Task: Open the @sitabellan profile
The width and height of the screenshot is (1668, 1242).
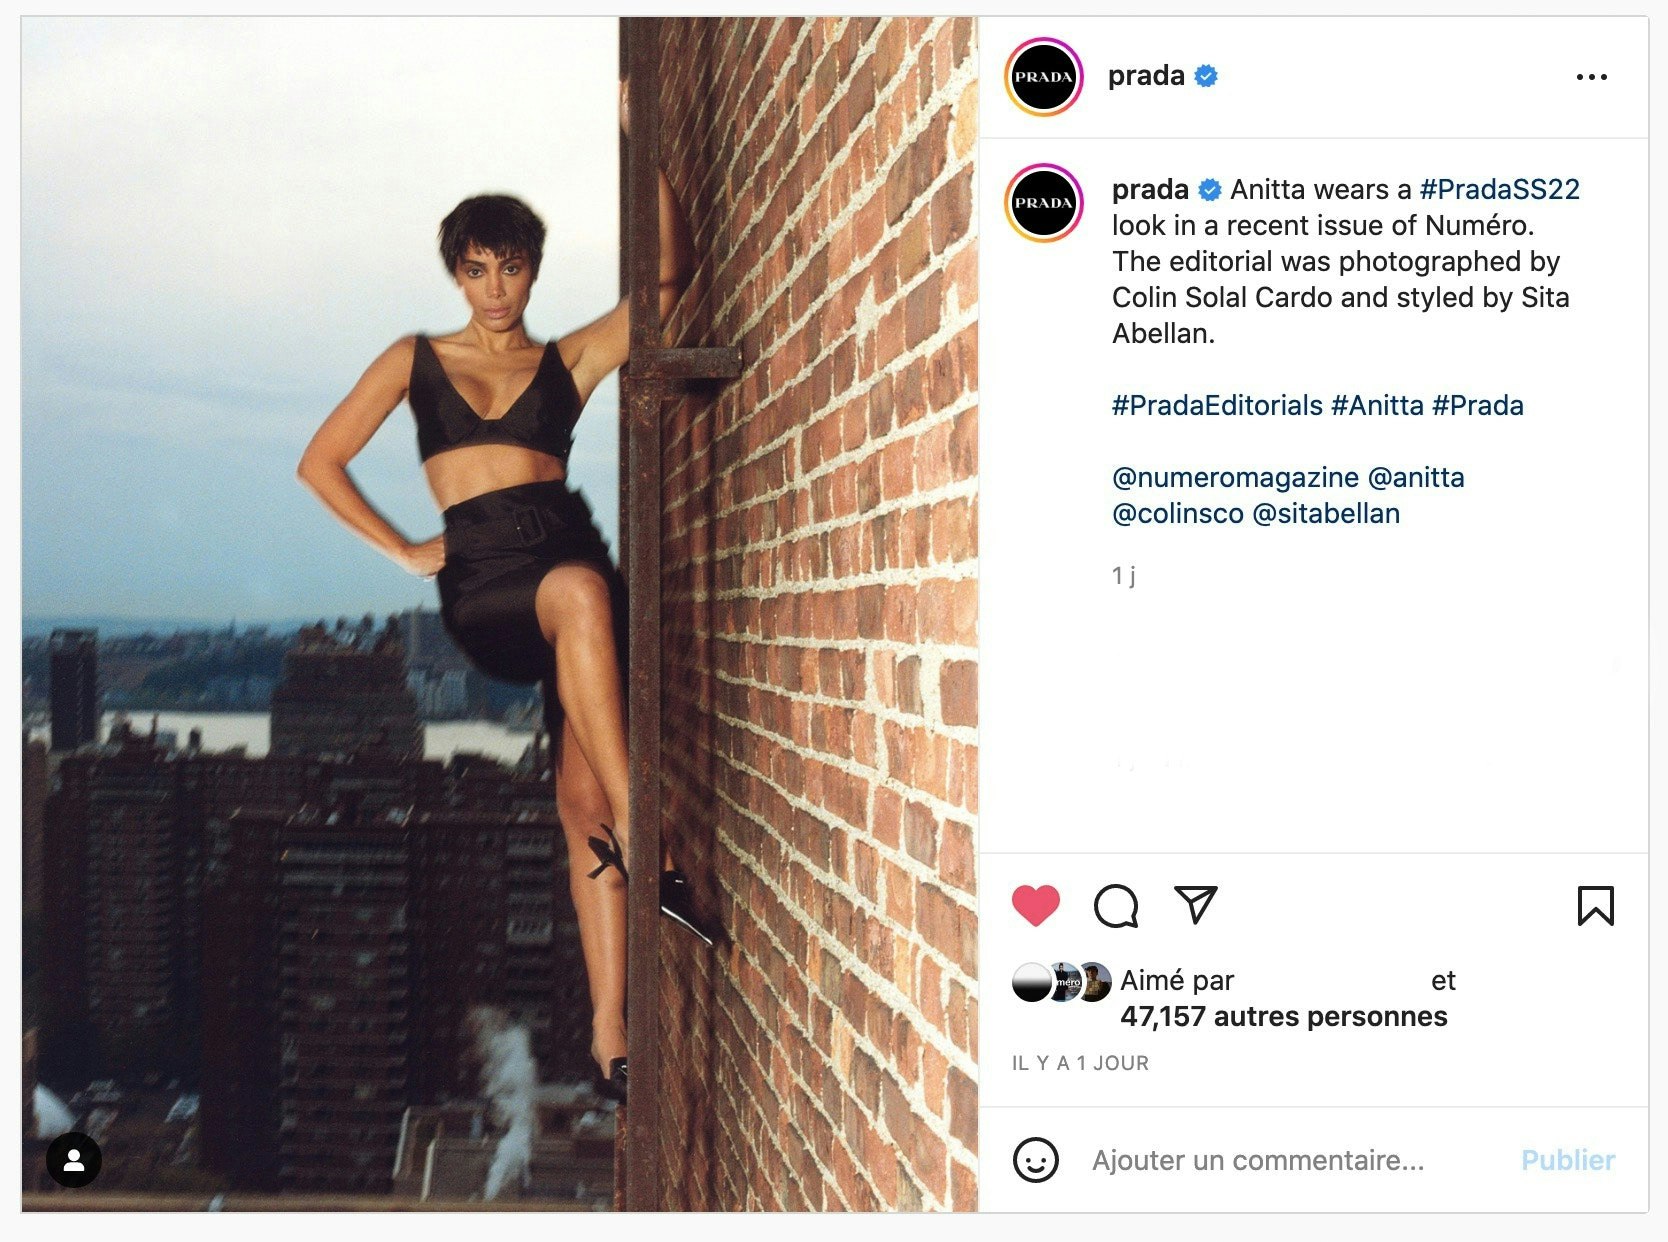Action: [1326, 513]
